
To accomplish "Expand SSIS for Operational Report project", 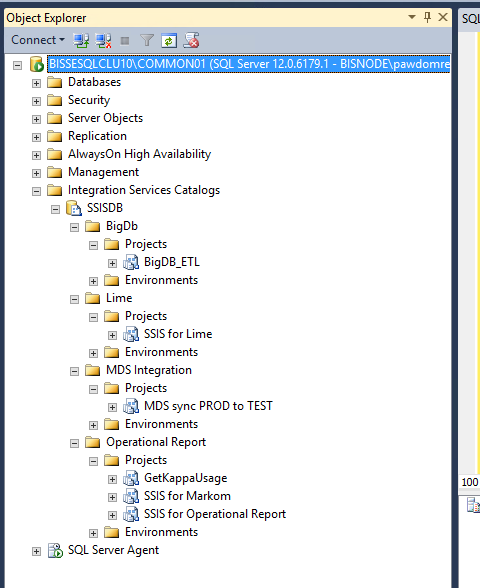I will [112, 515].
